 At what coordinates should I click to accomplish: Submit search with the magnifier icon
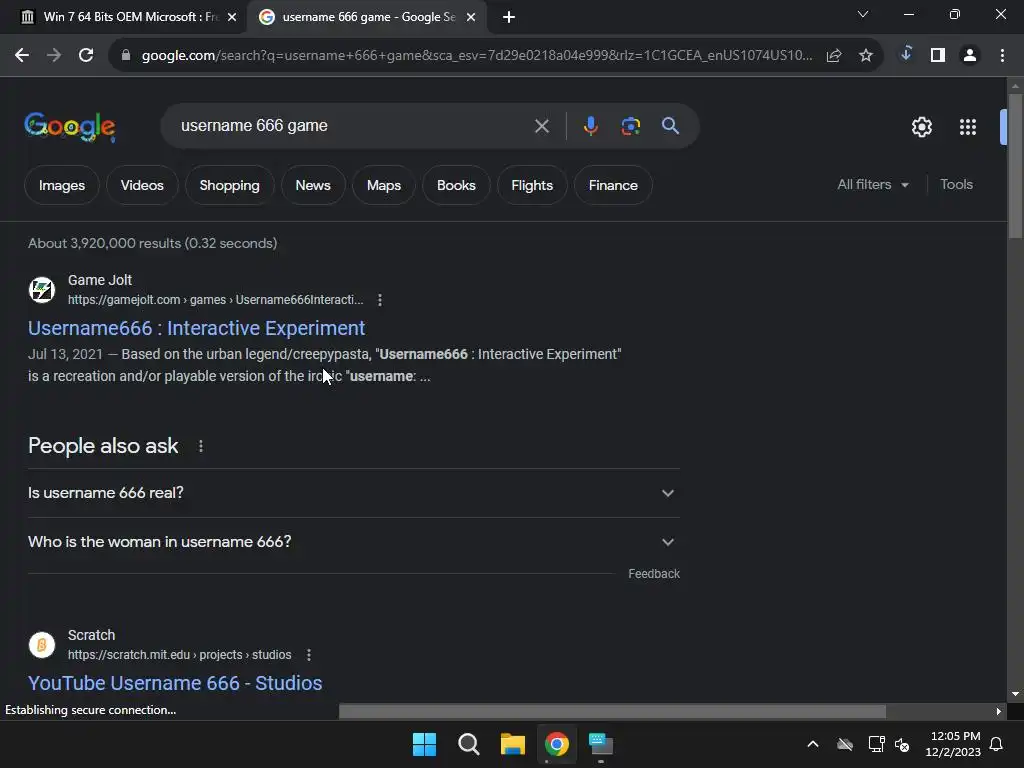click(x=670, y=126)
